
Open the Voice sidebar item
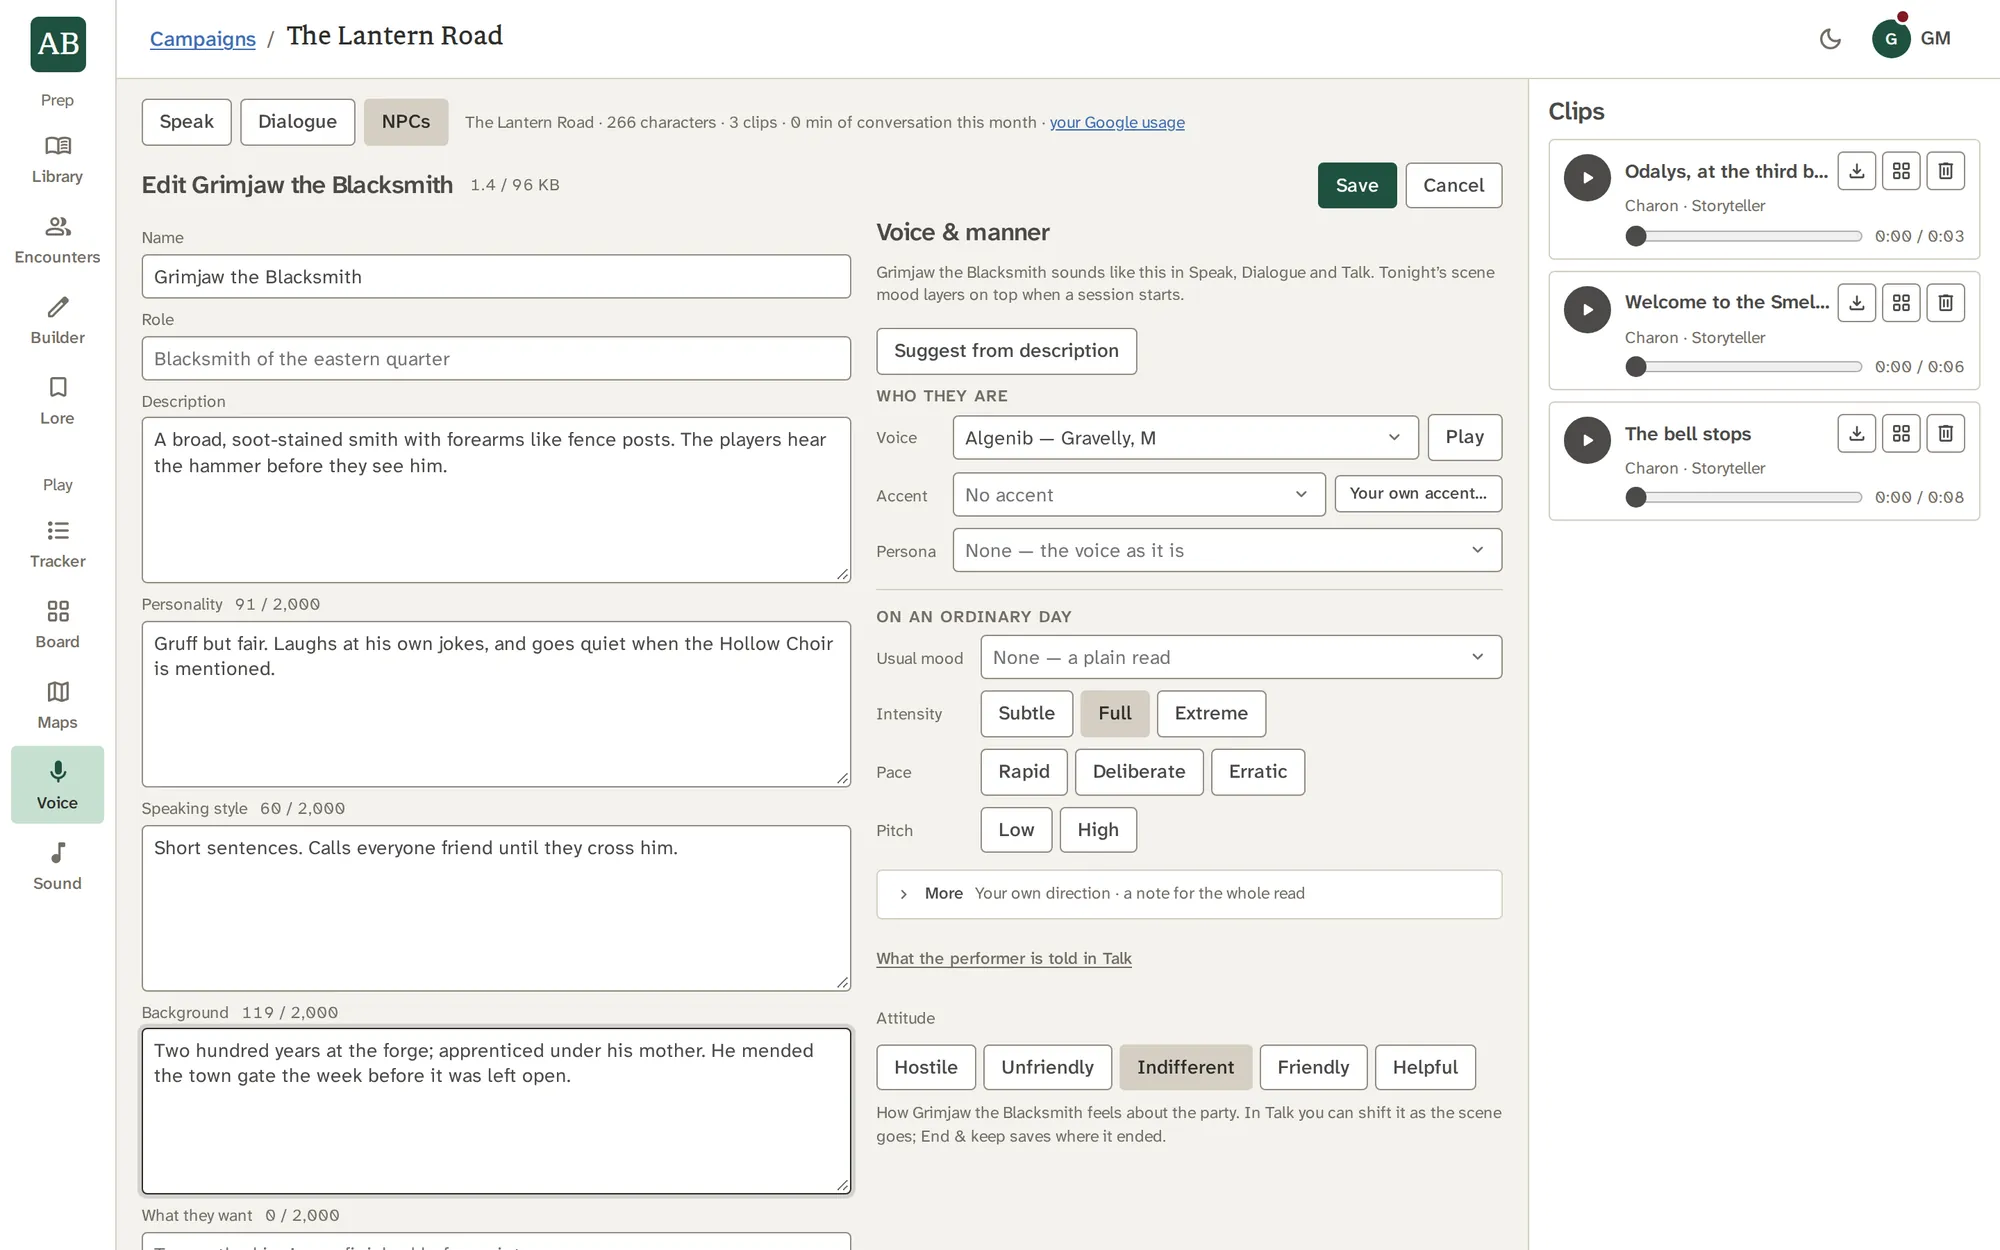(x=57, y=785)
